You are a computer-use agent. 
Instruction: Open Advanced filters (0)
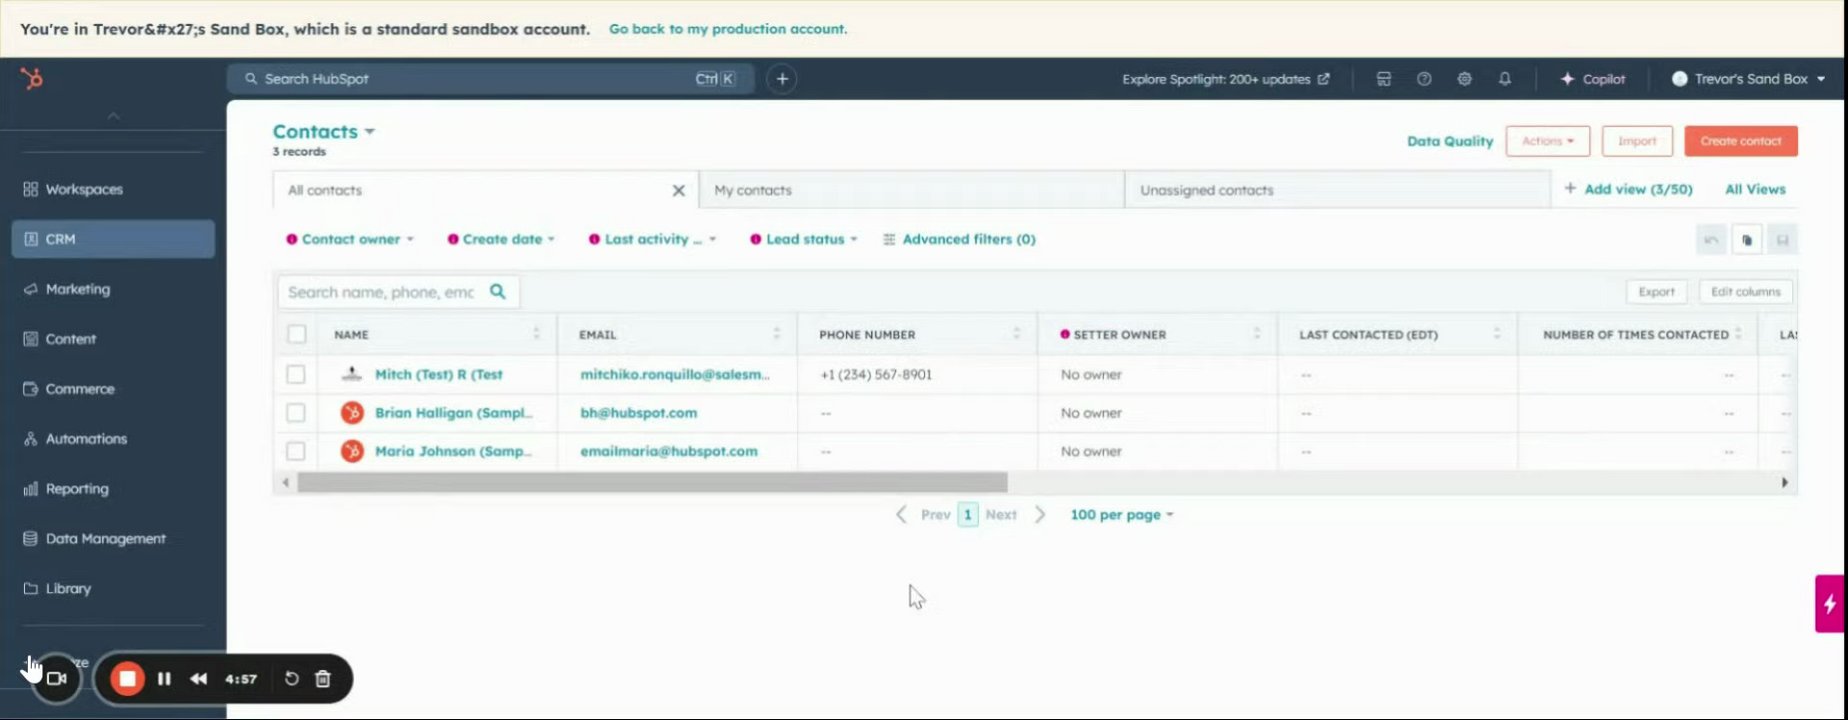pyautogui.click(x=959, y=239)
